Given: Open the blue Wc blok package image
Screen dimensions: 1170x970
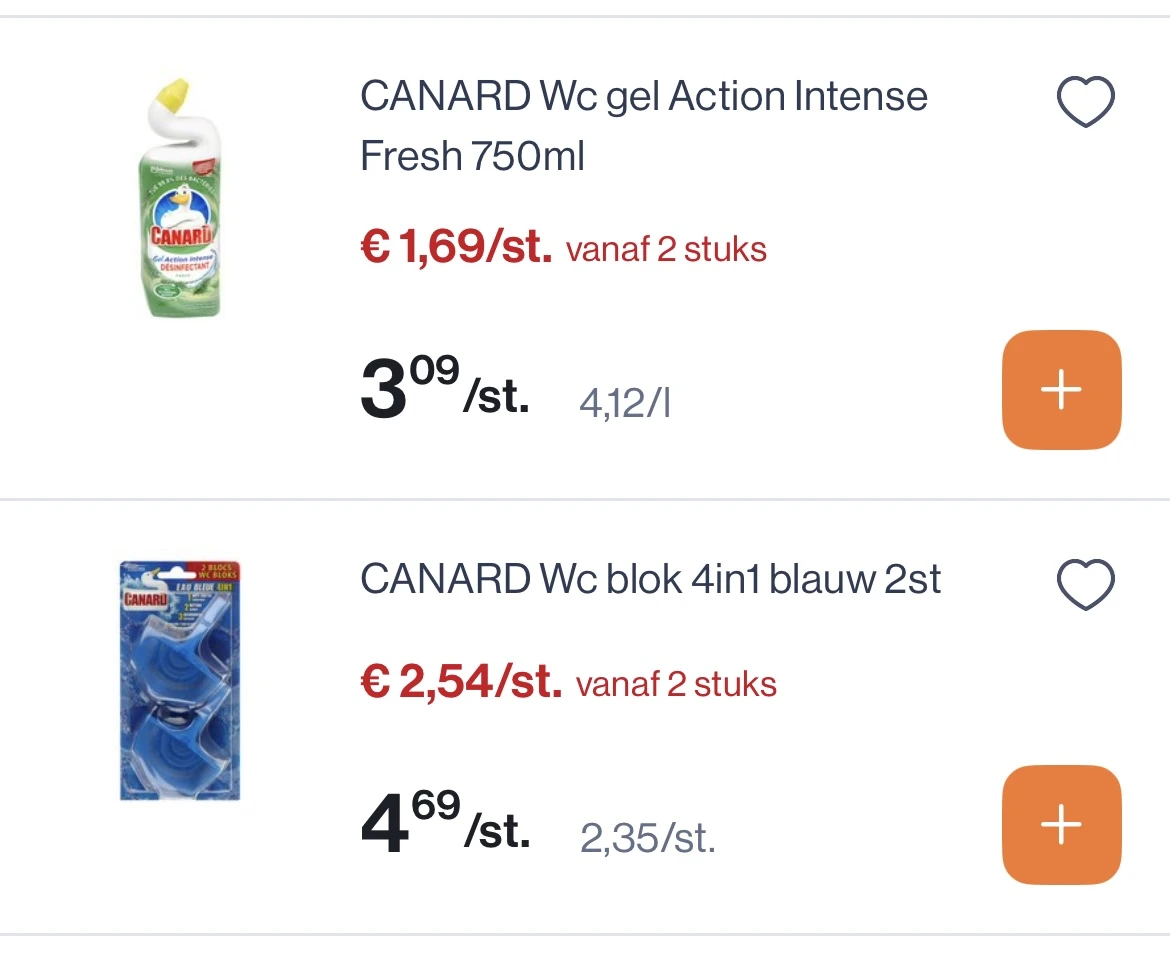Looking at the screenshot, I should click(180, 680).
